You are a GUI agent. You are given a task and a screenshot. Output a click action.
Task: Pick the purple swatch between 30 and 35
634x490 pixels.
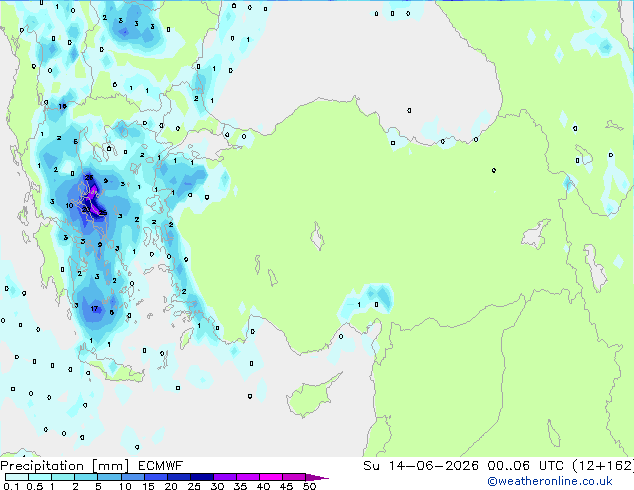pos(224,477)
